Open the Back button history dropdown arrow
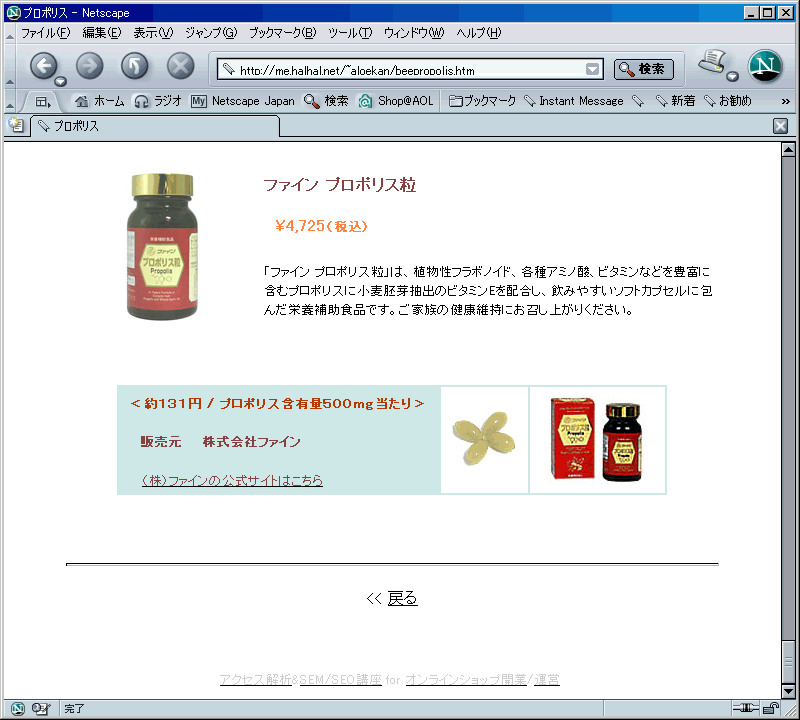This screenshot has width=800, height=720. 61,81
